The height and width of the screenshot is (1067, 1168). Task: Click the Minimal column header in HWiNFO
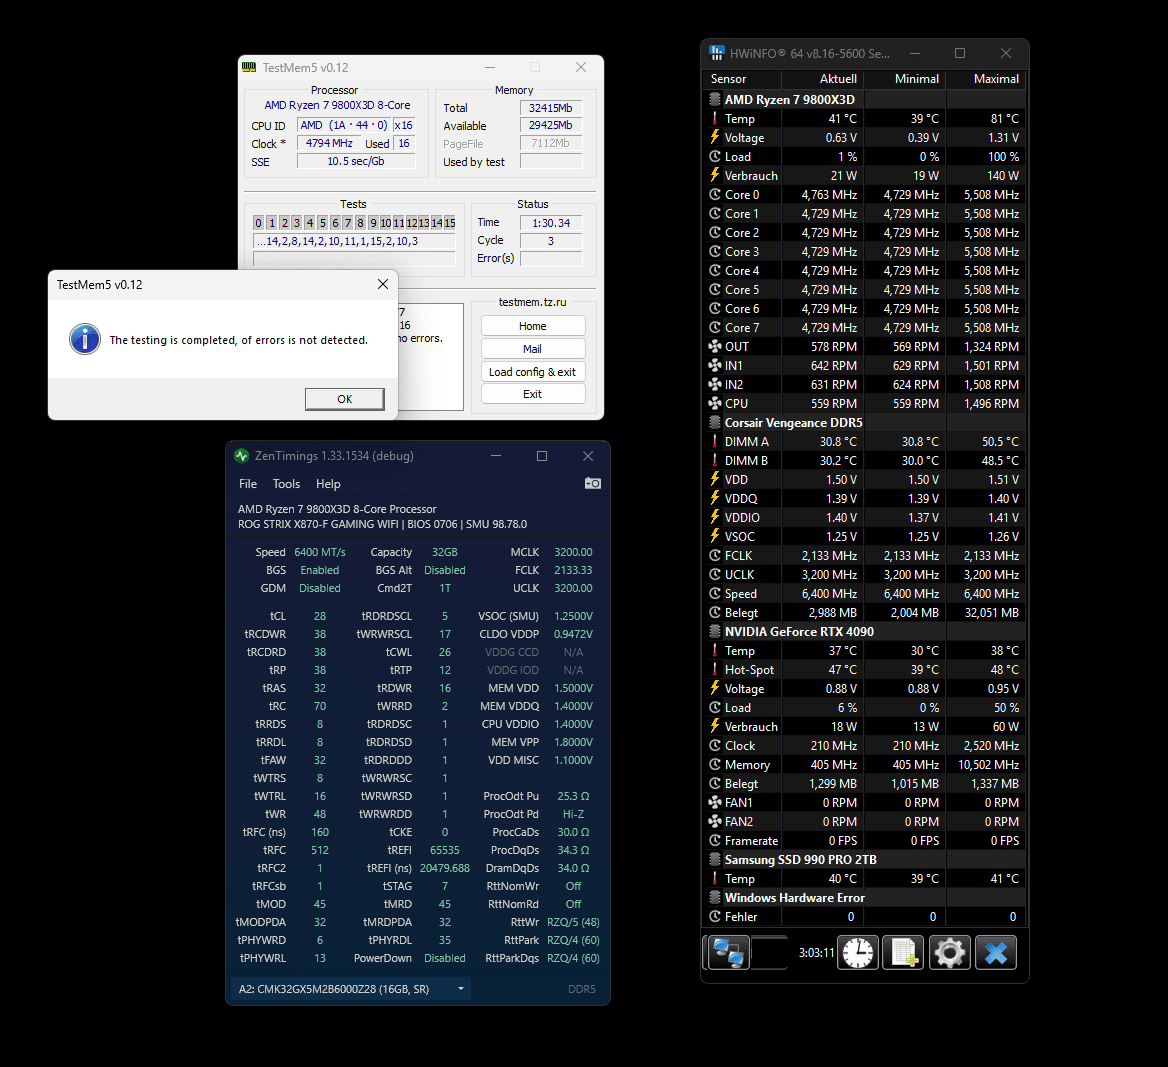coord(905,79)
